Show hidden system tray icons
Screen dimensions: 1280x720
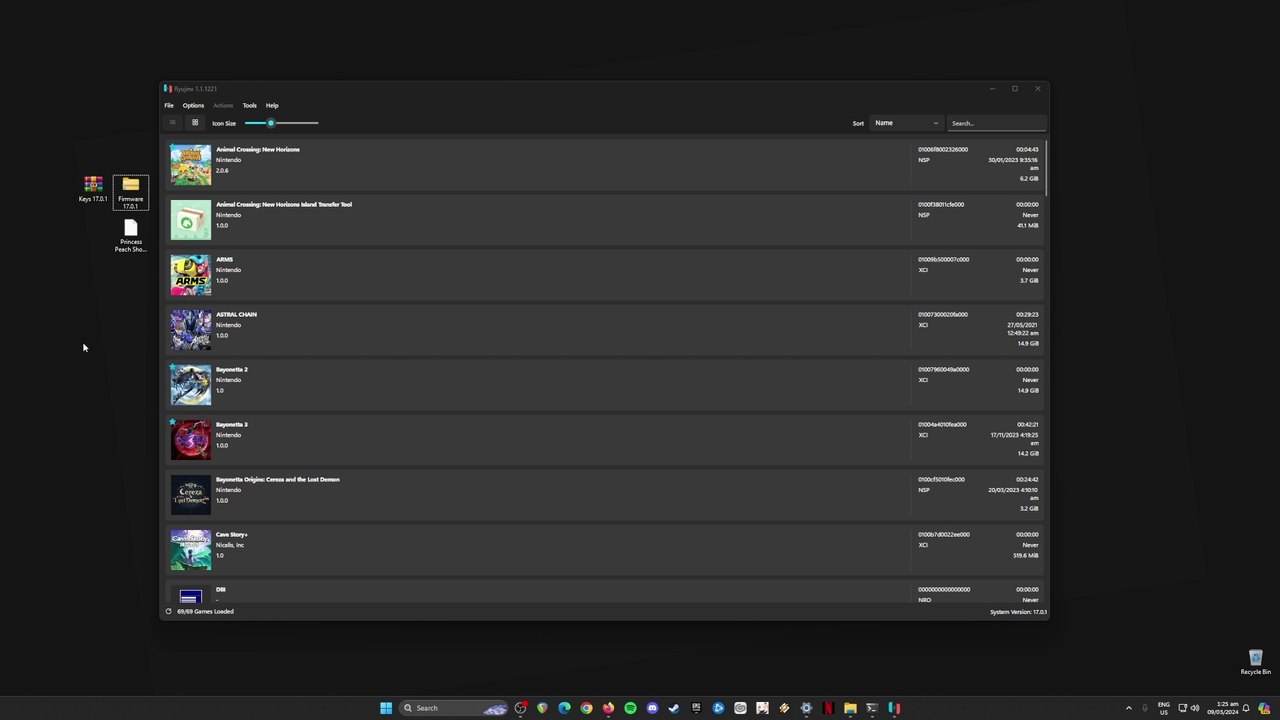coord(1129,708)
